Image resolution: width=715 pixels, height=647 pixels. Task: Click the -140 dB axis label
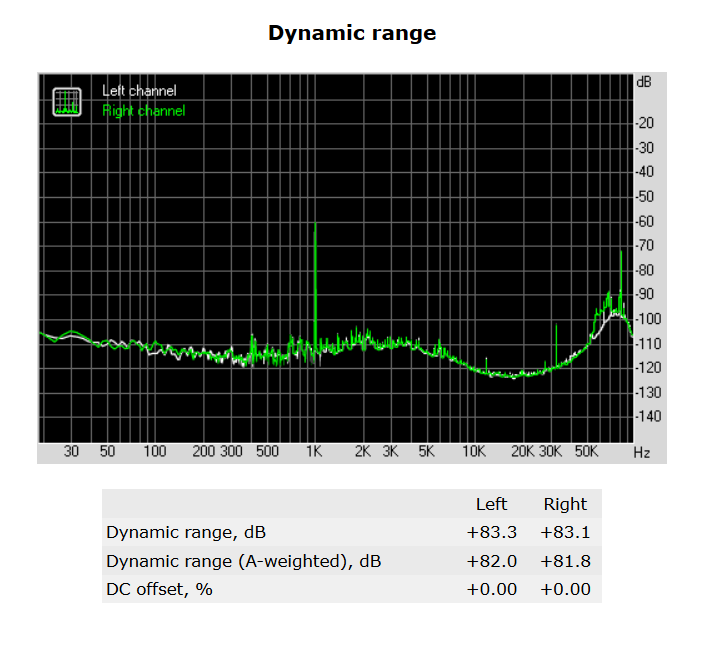click(x=648, y=416)
